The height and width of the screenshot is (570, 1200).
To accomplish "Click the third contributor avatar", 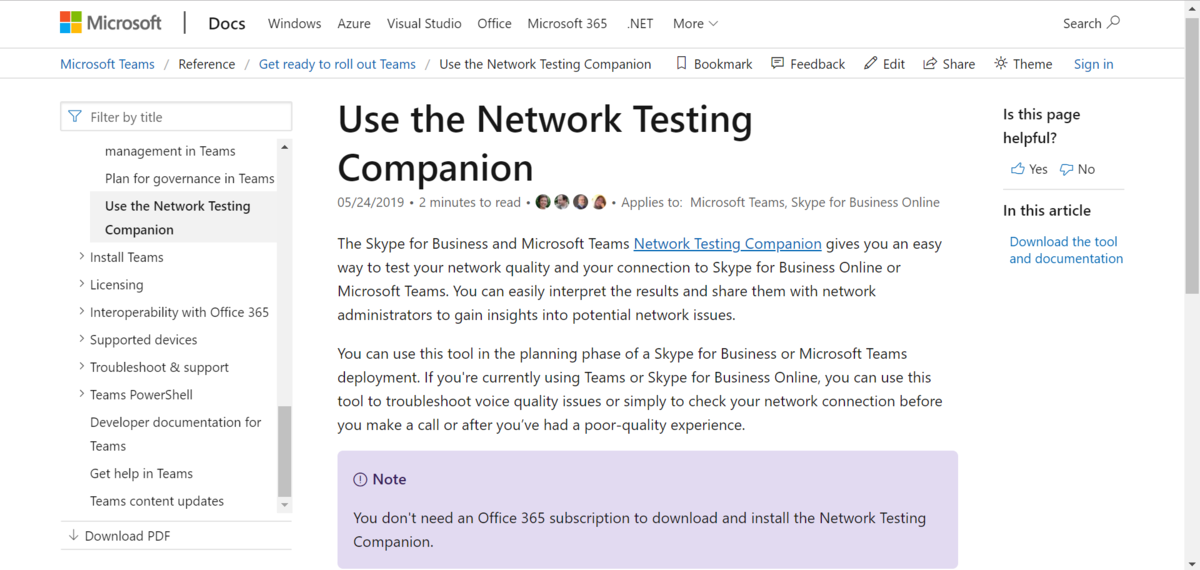I will [x=581, y=202].
